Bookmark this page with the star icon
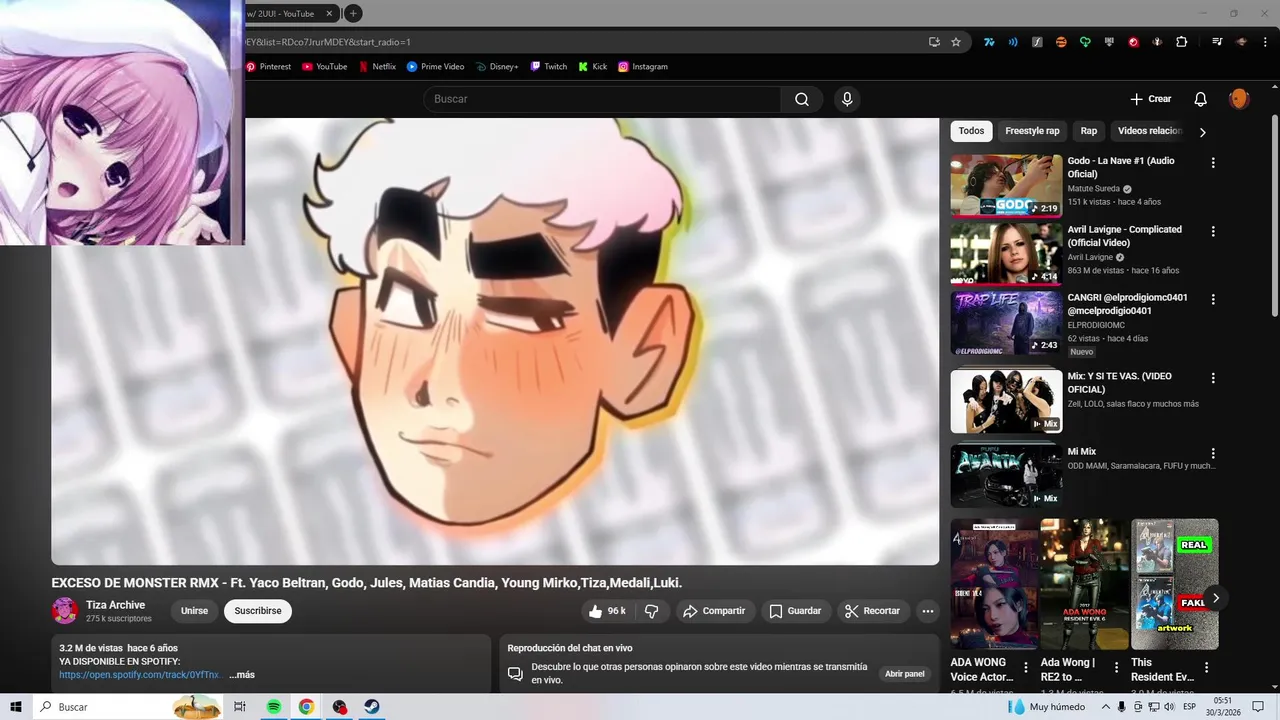This screenshot has width=1280, height=720. click(956, 42)
